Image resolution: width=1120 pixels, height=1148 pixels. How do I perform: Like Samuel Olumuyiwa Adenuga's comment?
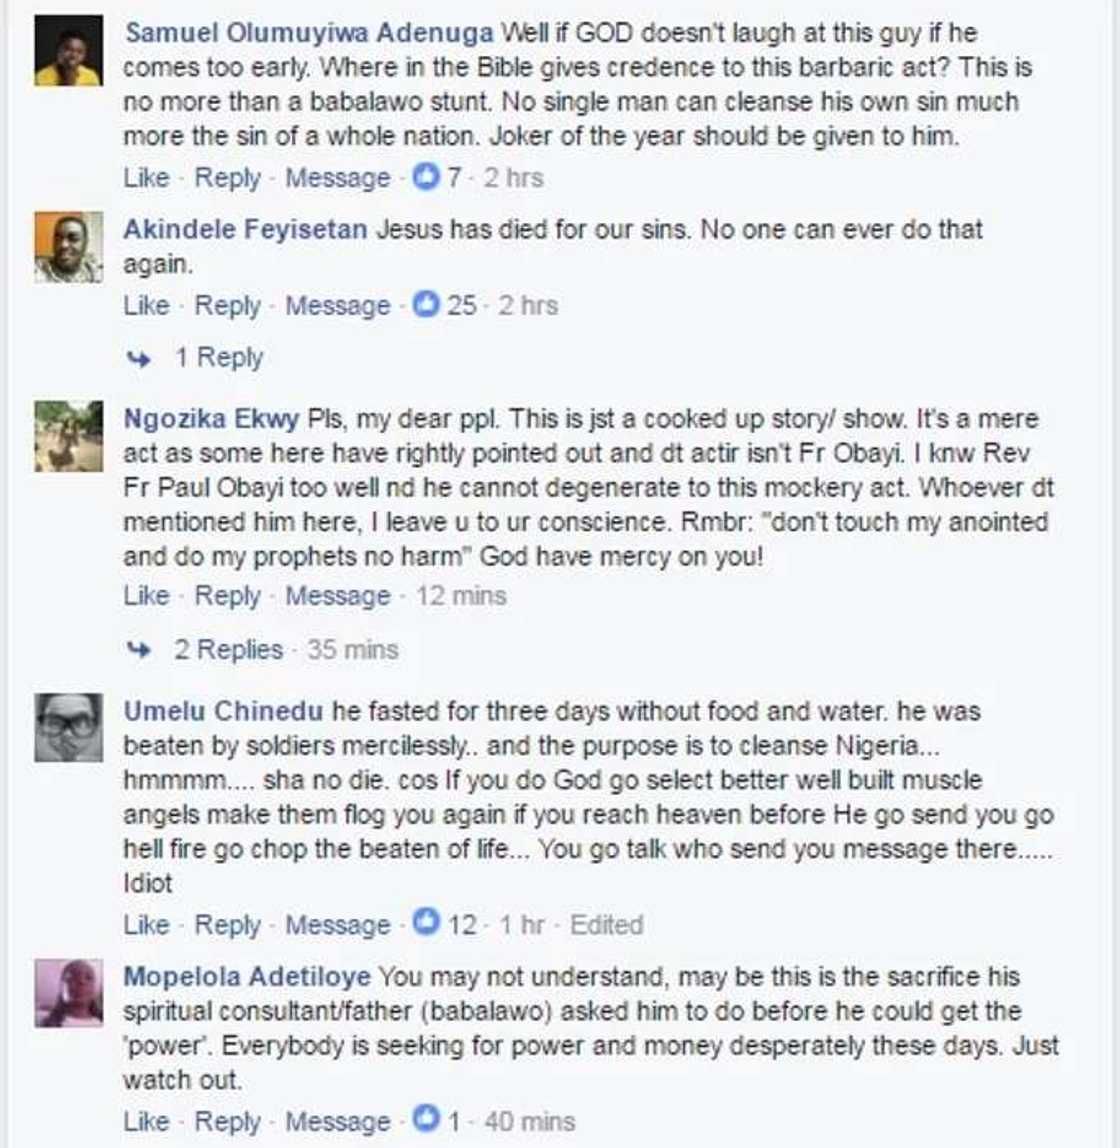(x=146, y=178)
